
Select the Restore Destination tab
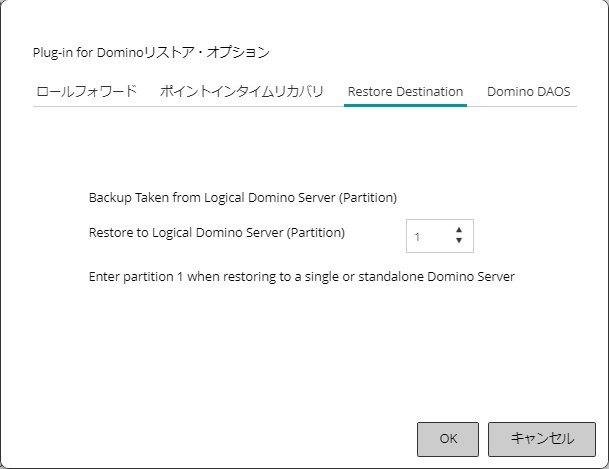click(x=405, y=92)
